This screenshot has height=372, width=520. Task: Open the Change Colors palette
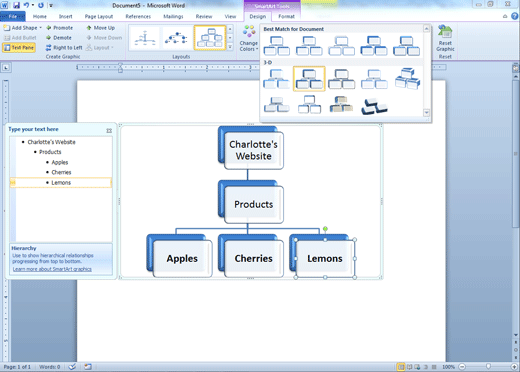coord(249,38)
